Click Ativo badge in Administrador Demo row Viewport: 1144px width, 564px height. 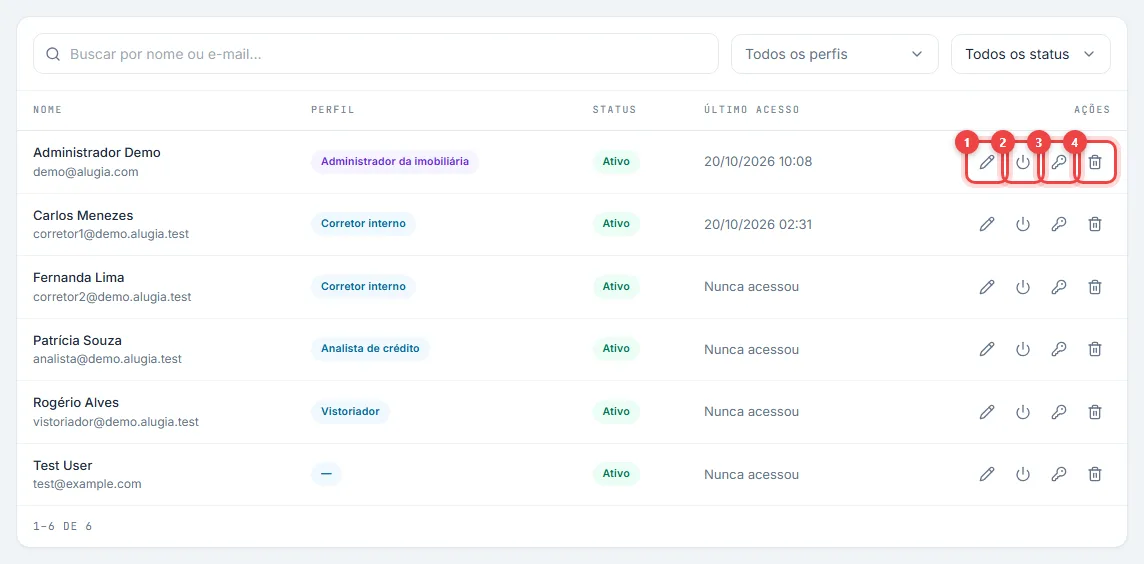616,161
